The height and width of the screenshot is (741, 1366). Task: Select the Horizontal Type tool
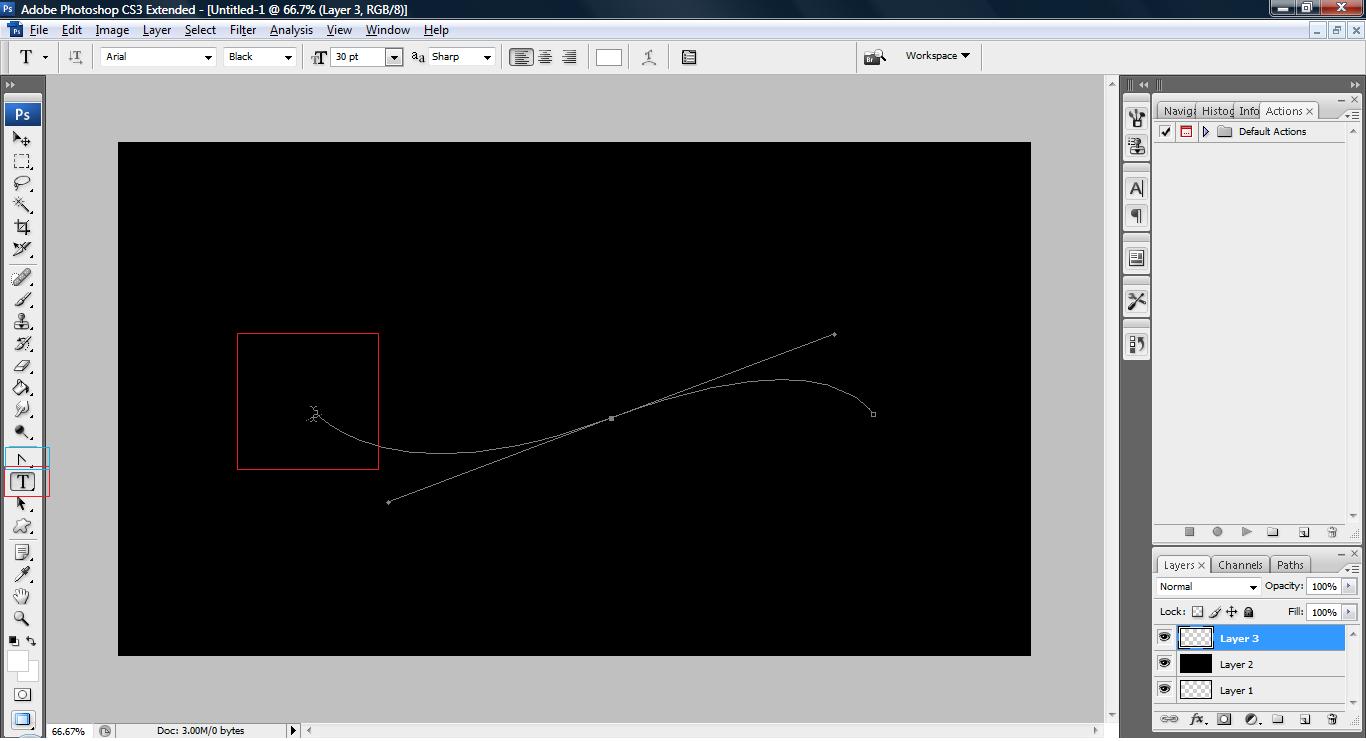pyautogui.click(x=22, y=482)
